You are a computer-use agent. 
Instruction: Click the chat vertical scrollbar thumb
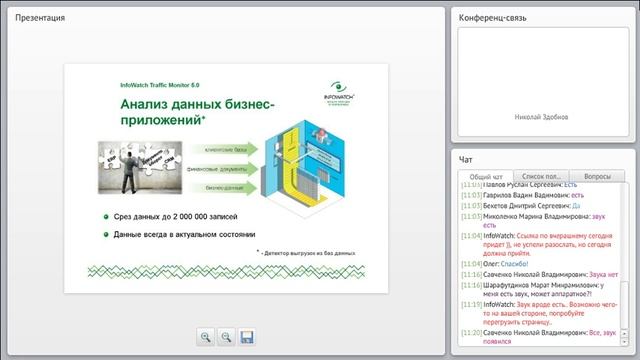pyautogui.click(x=624, y=305)
